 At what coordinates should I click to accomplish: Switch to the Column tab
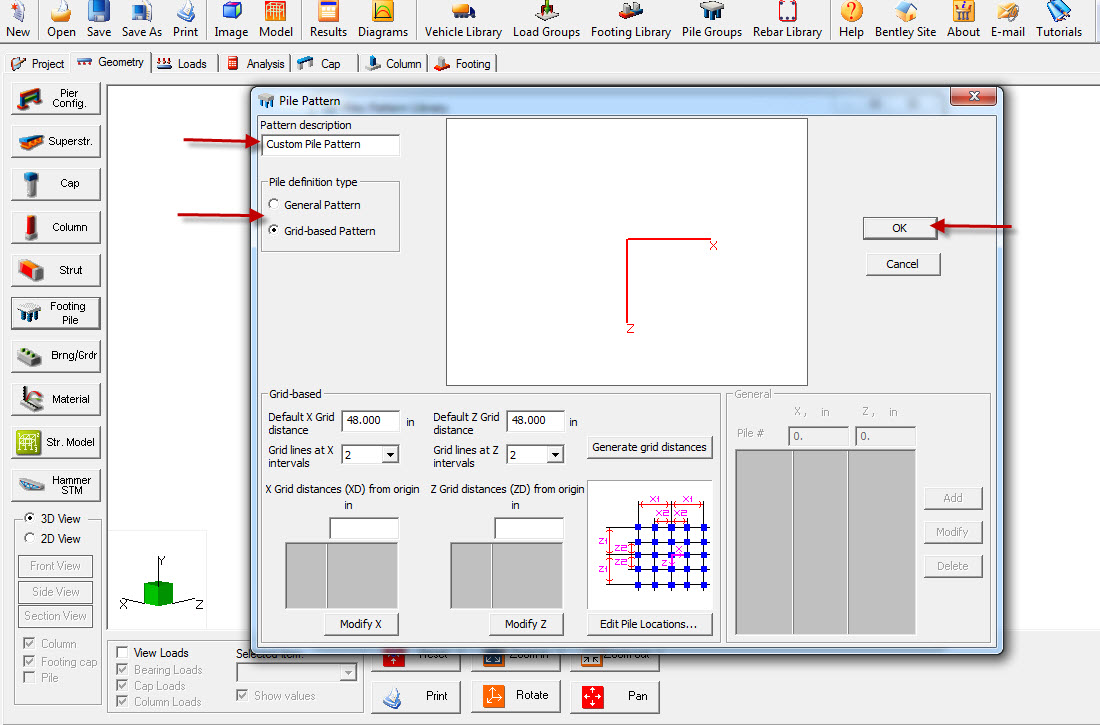click(394, 64)
